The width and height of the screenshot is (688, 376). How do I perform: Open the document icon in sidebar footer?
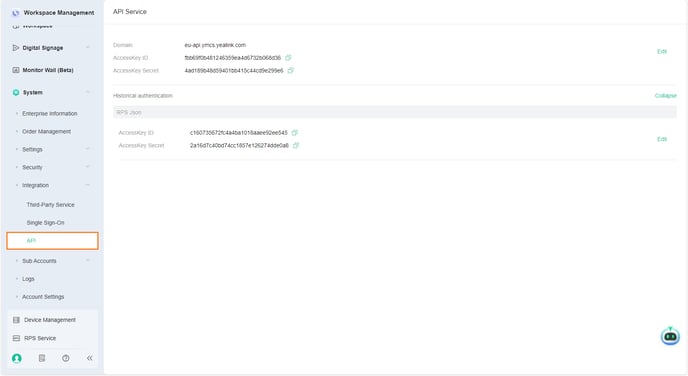[42, 358]
